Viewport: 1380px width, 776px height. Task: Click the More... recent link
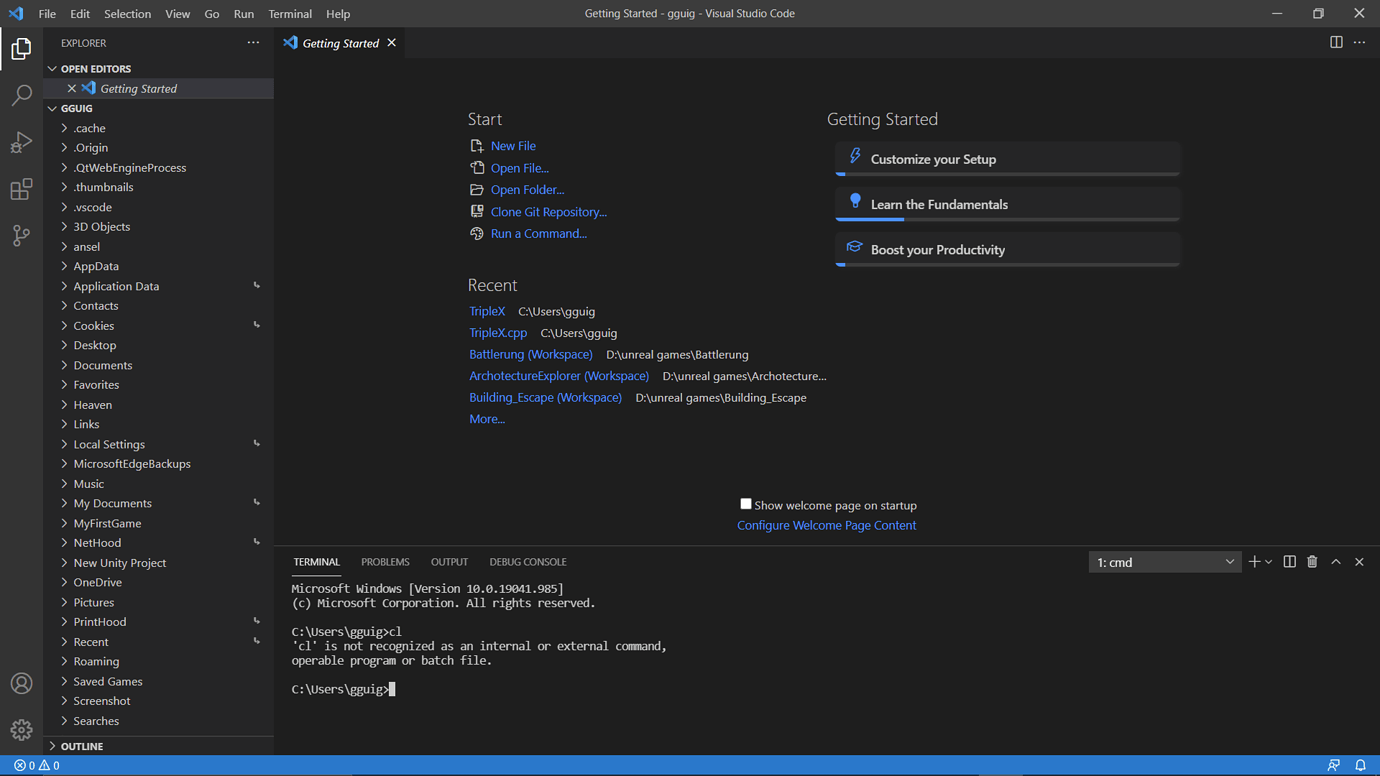487,419
